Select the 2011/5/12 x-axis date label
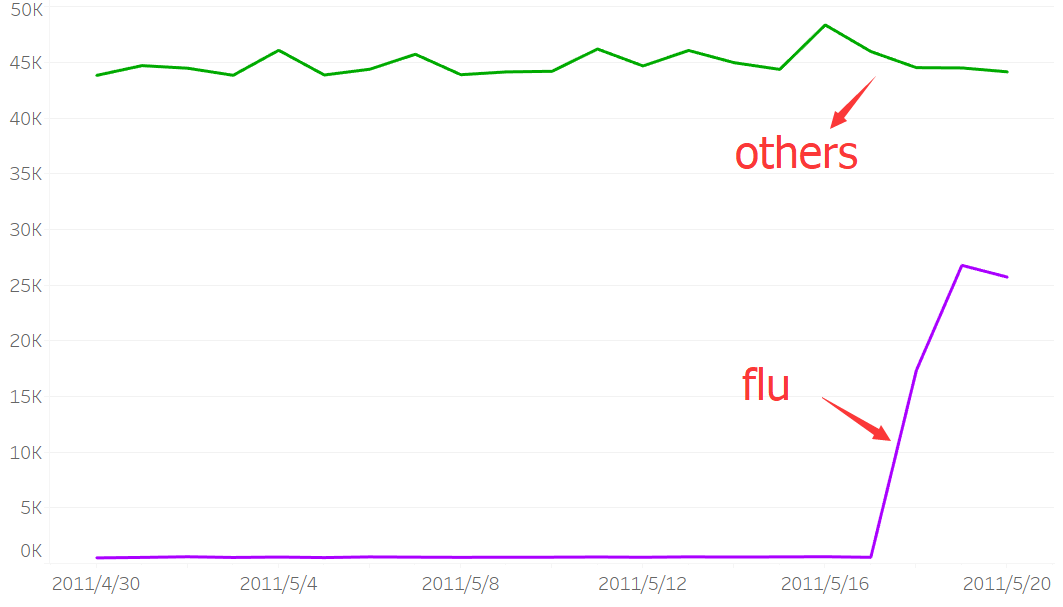 [642, 584]
